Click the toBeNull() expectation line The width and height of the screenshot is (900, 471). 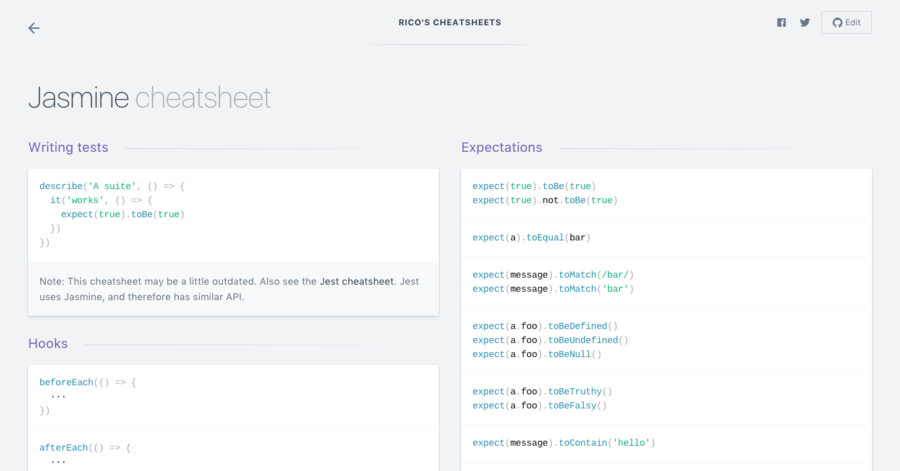click(x=537, y=354)
